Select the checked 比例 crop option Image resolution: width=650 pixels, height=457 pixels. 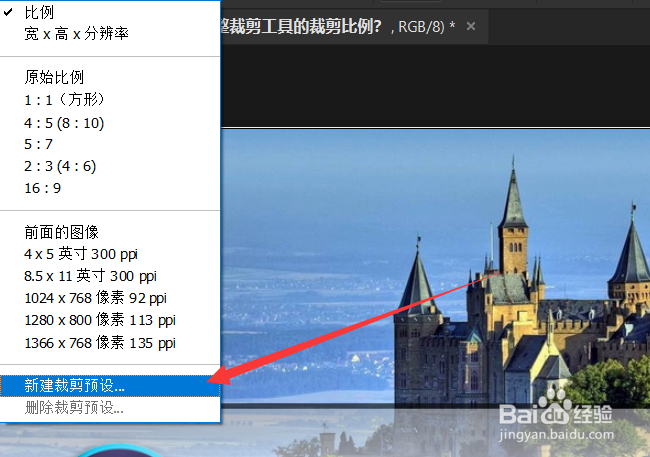[x=110, y=12]
